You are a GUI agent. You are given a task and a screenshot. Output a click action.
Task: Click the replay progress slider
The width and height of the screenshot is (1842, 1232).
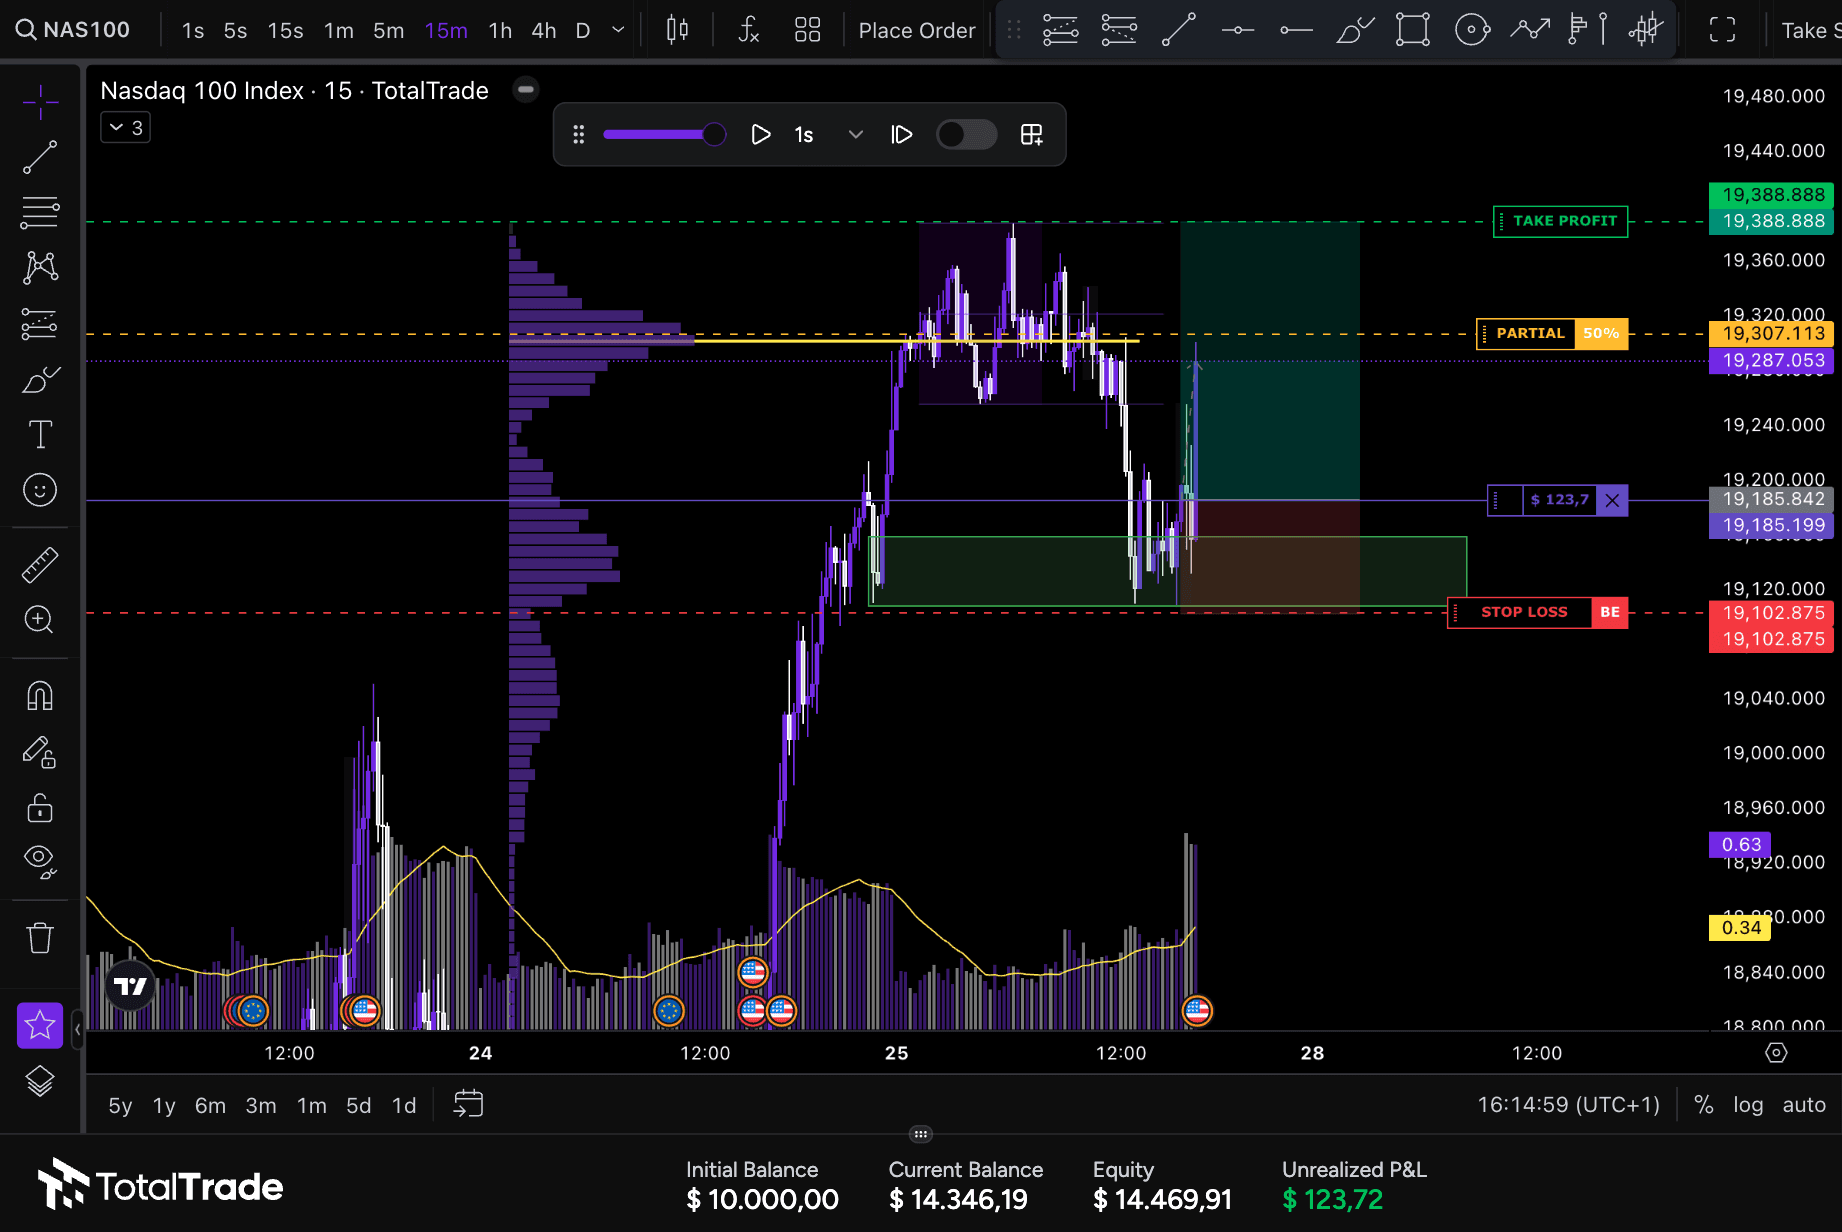[x=664, y=134]
